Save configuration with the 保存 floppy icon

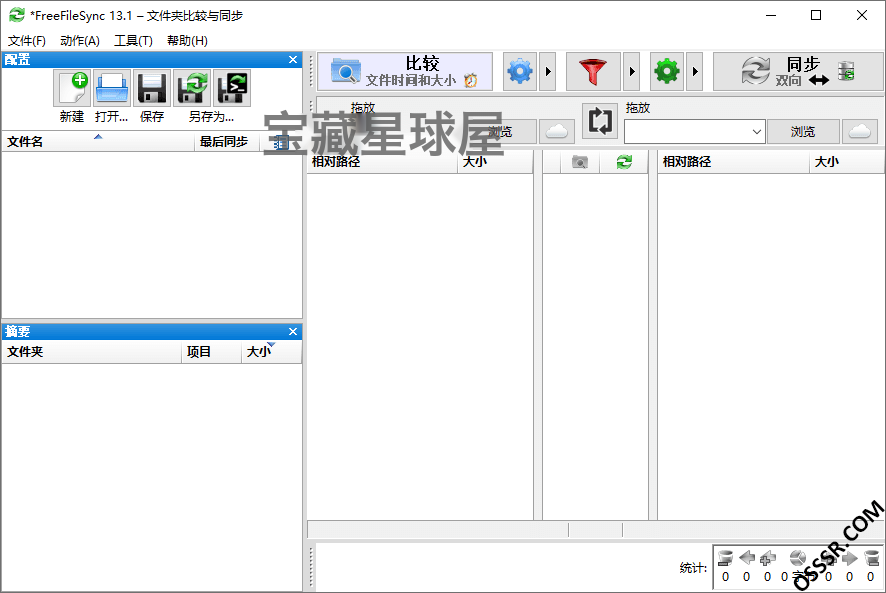152,88
